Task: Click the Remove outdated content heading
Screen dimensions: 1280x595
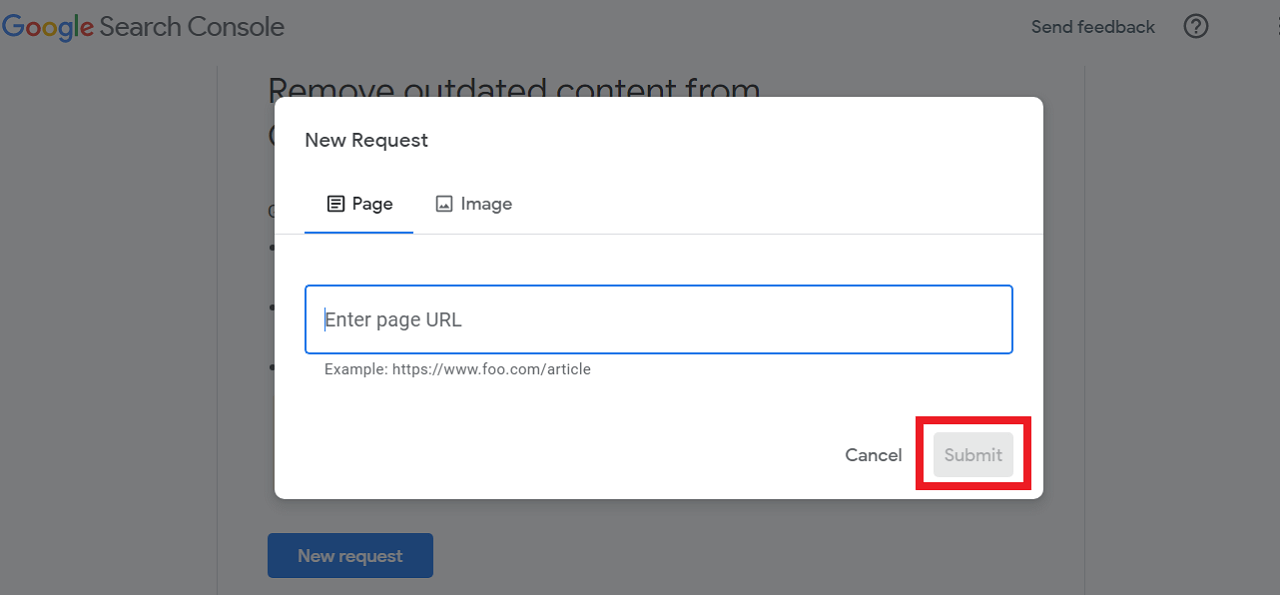Action: [514, 90]
